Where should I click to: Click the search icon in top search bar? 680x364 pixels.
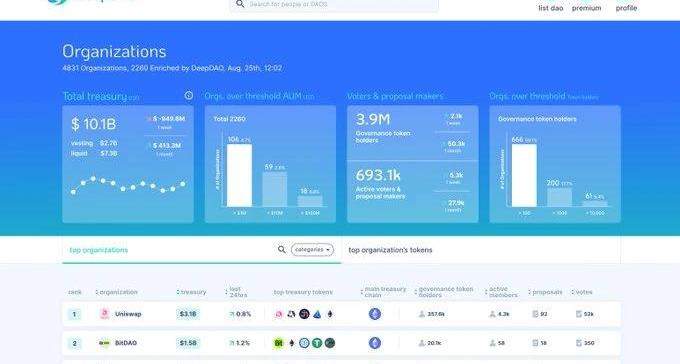click(x=240, y=4)
